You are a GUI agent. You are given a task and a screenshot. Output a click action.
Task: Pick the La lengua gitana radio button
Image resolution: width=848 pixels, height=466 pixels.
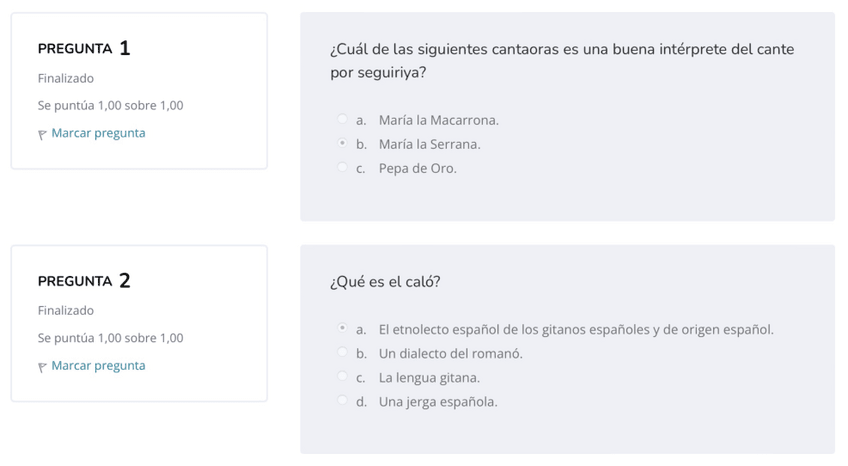point(343,377)
